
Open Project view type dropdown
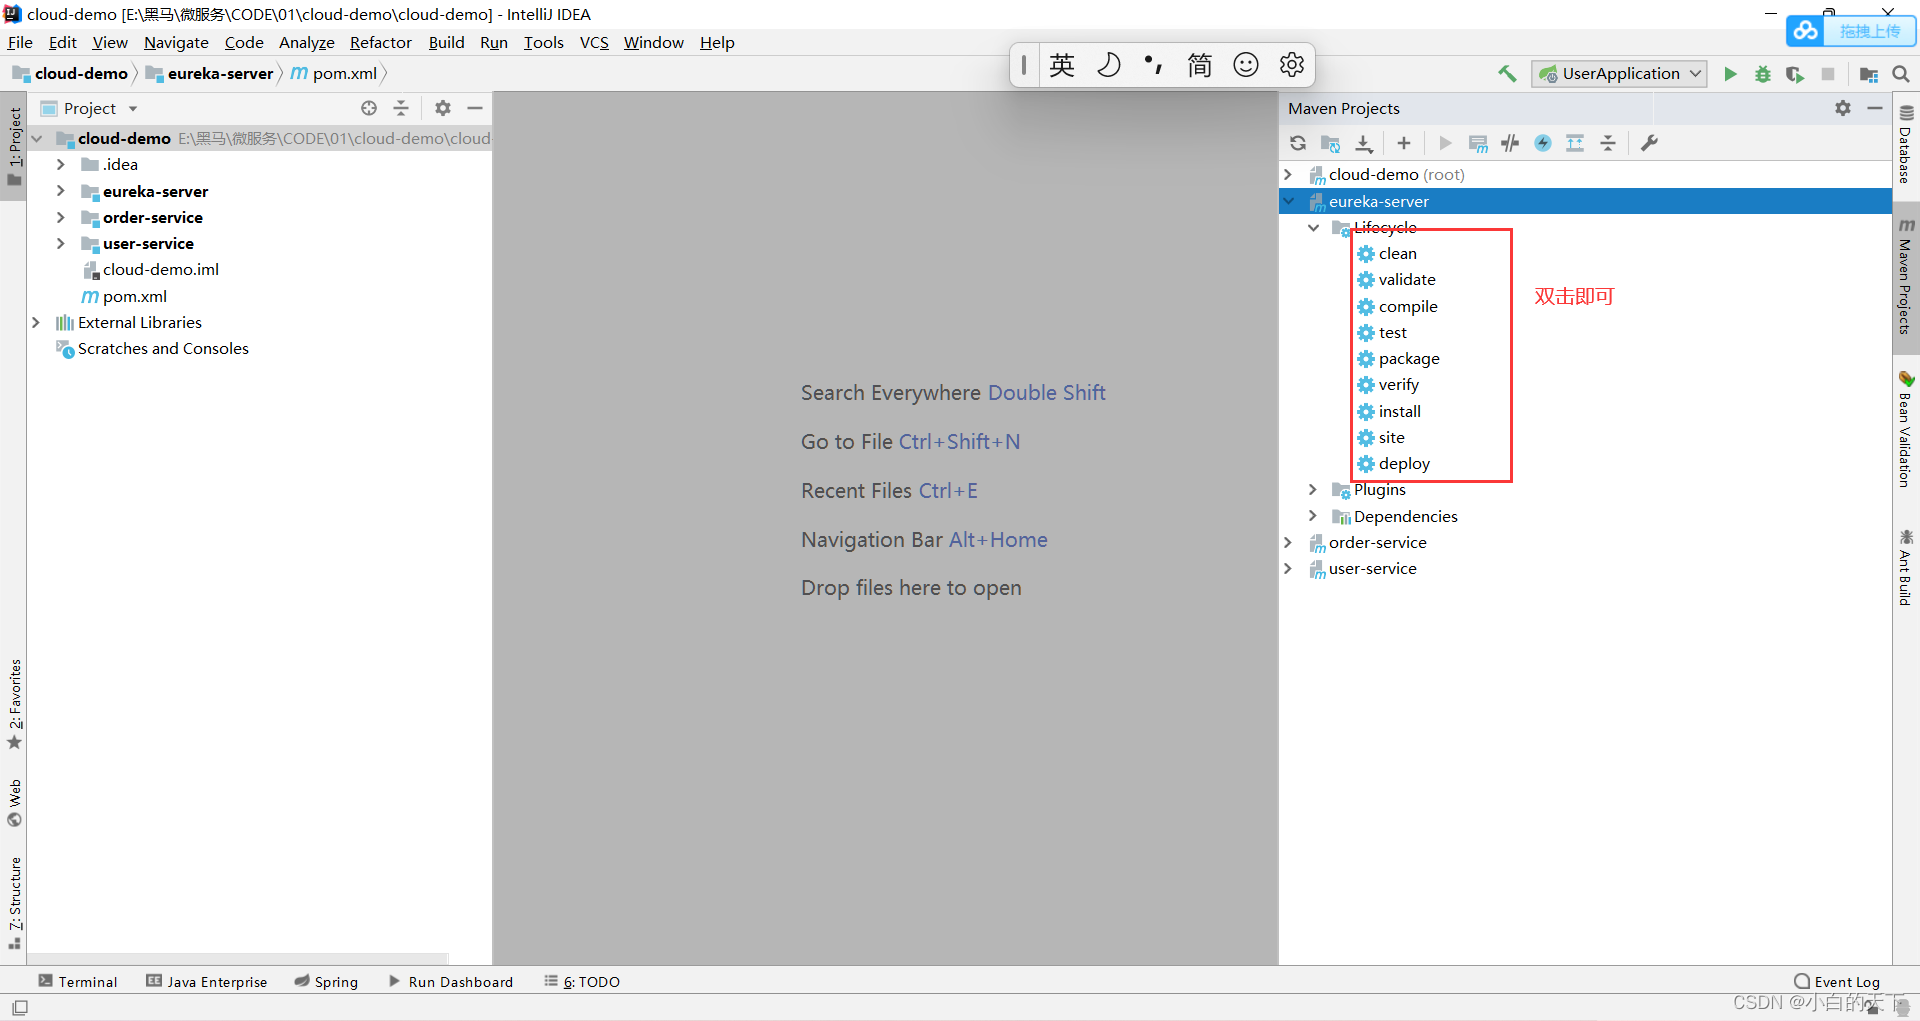coord(88,108)
